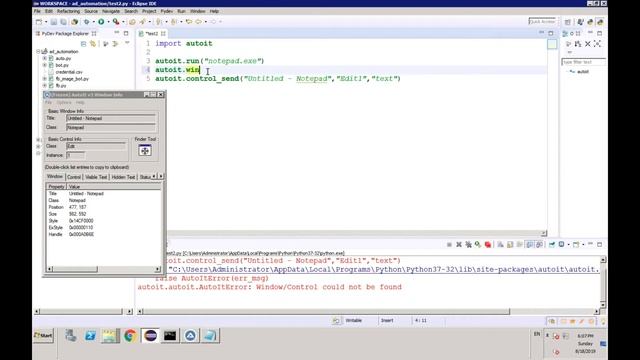Click the Instance field in Basic Control Info
This screenshot has width=640, height=360.
pyautogui.click(x=76, y=156)
